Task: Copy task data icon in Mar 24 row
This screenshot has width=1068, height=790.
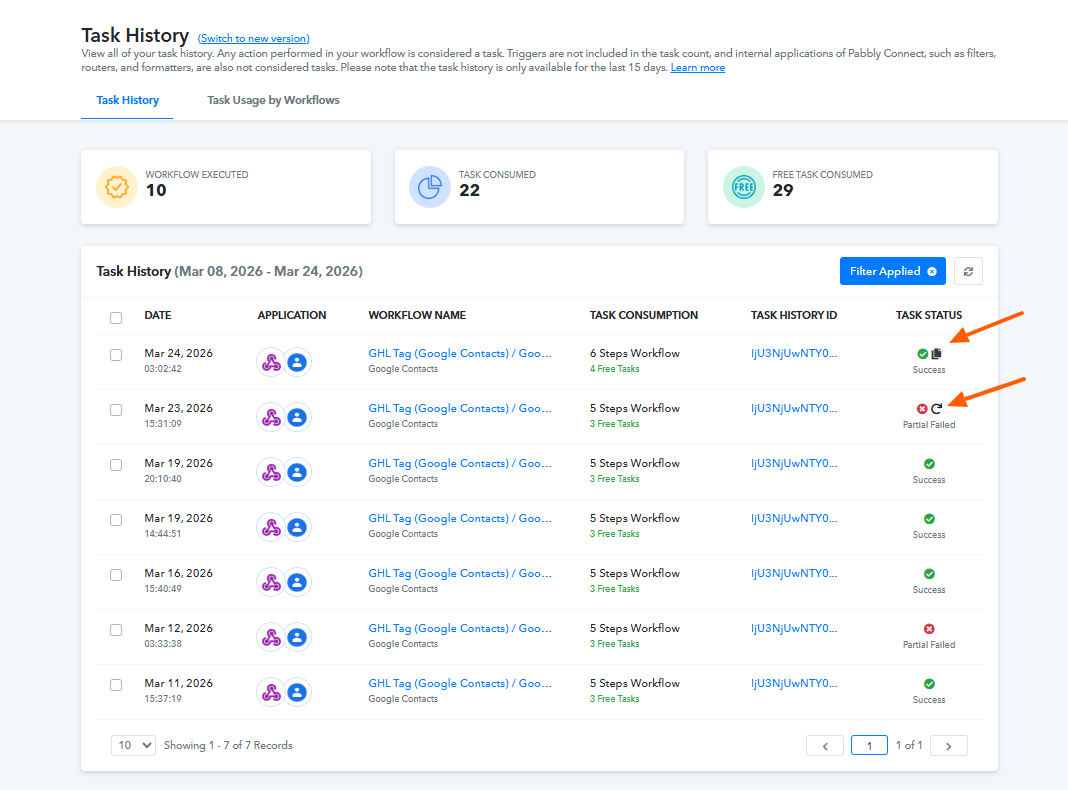Action: pyautogui.click(x=937, y=353)
